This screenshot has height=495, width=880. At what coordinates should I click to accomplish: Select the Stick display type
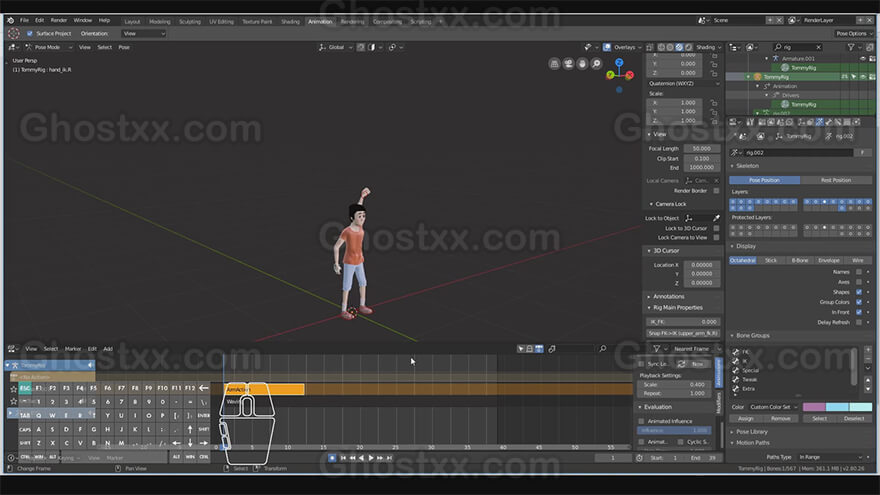coord(771,260)
